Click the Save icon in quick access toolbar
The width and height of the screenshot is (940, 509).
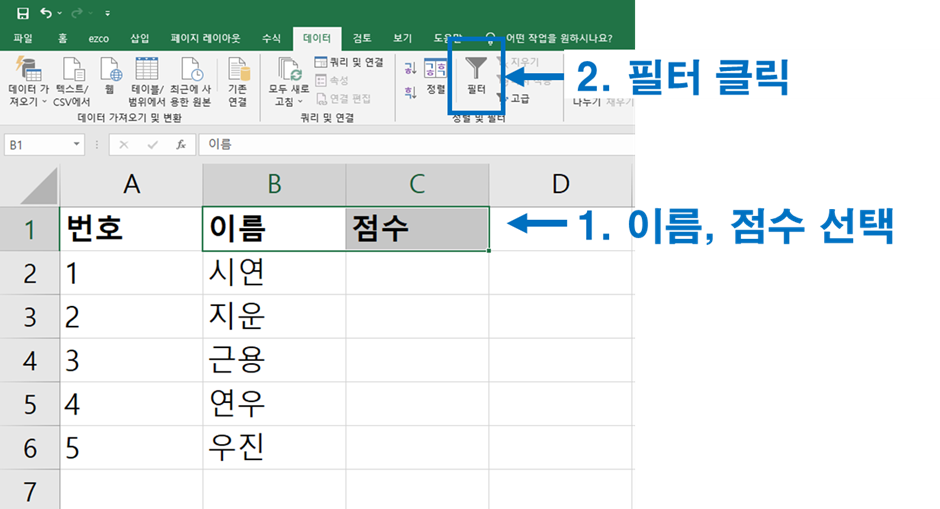pos(23,13)
